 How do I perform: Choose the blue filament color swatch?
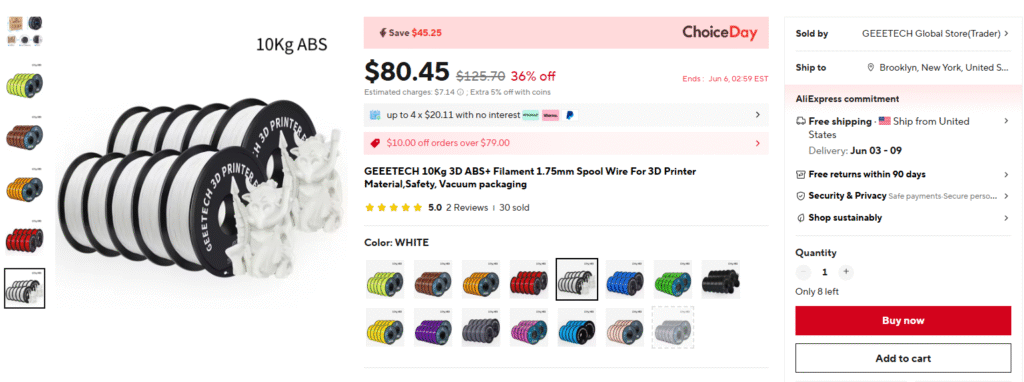coord(624,279)
